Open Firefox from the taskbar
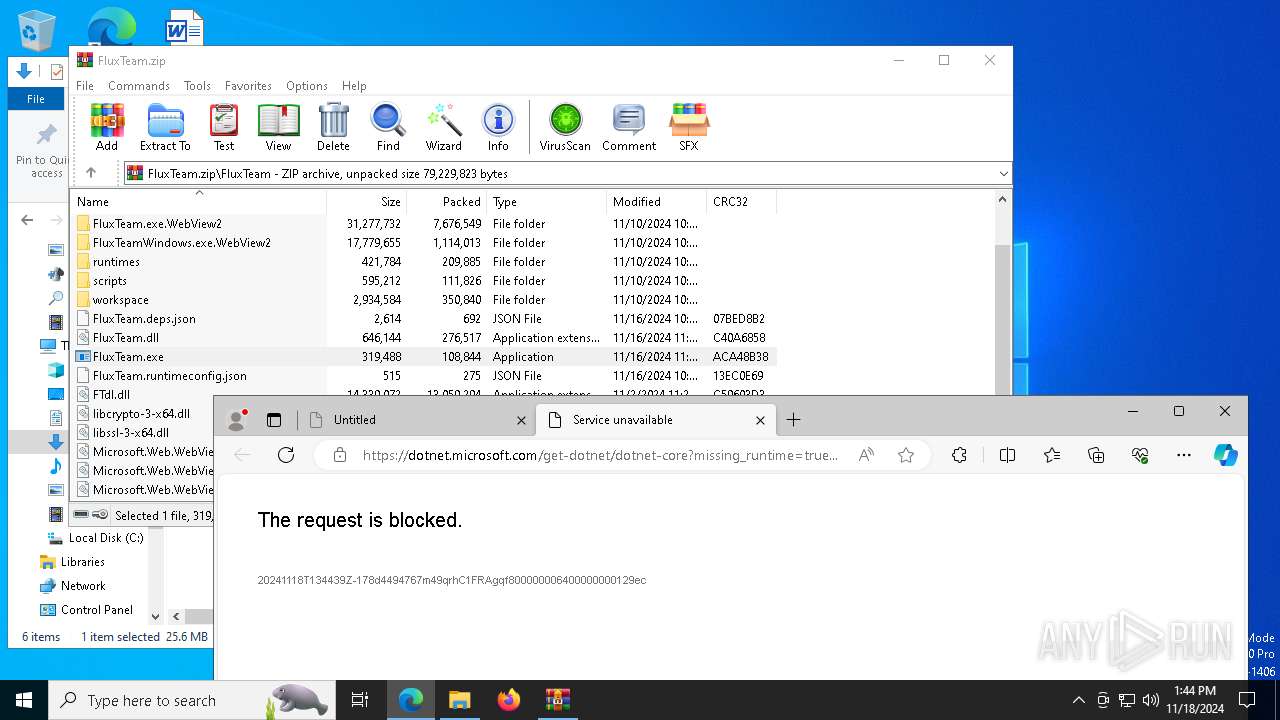Screen dimensions: 1280x720 point(509,700)
